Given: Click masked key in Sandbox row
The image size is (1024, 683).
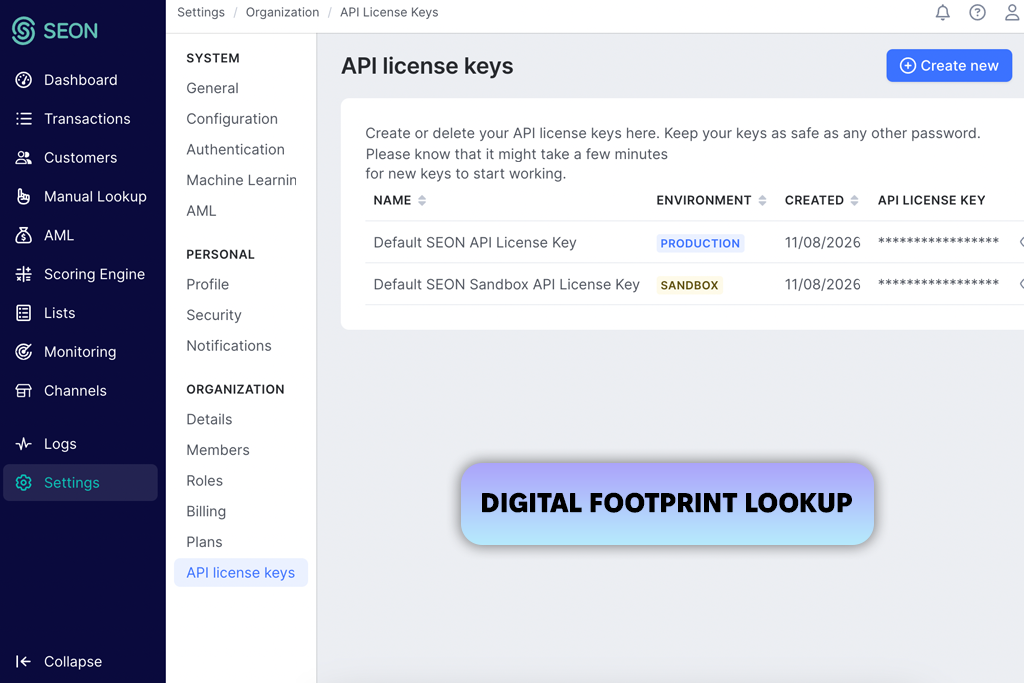Looking at the screenshot, I should (938, 283).
